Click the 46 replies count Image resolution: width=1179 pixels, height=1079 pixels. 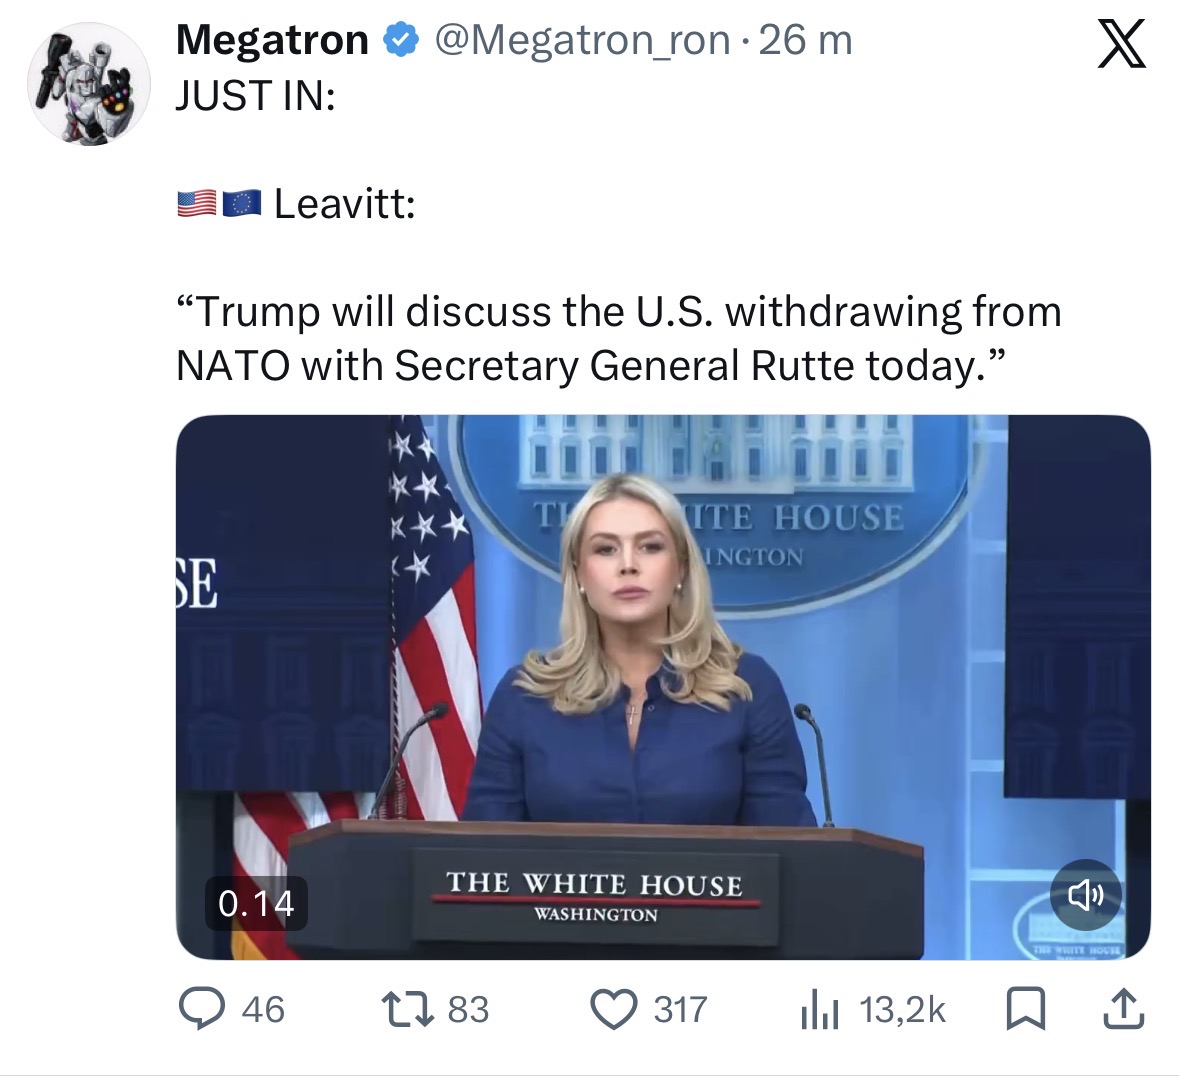pos(263,1009)
